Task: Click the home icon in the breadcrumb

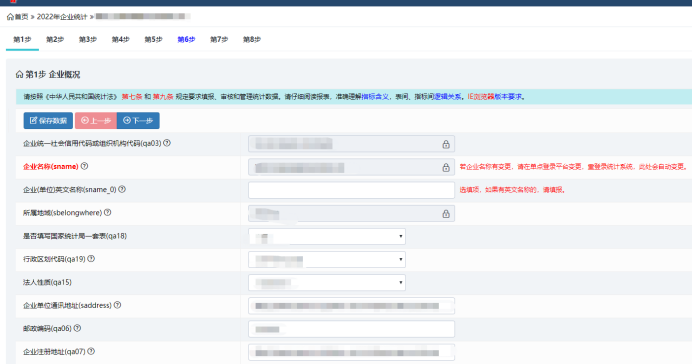Action: (x=10, y=17)
